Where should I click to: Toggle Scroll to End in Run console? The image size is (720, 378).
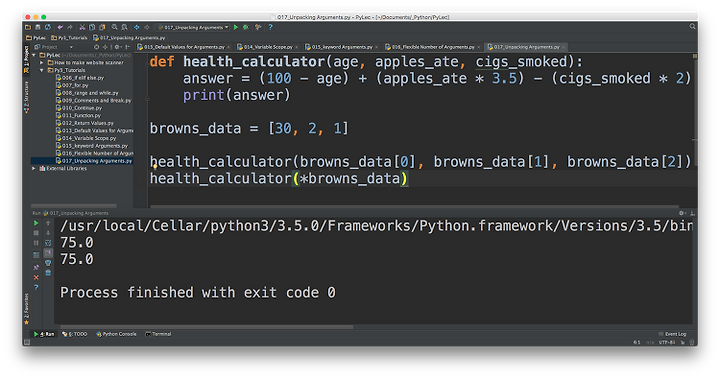click(x=48, y=253)
